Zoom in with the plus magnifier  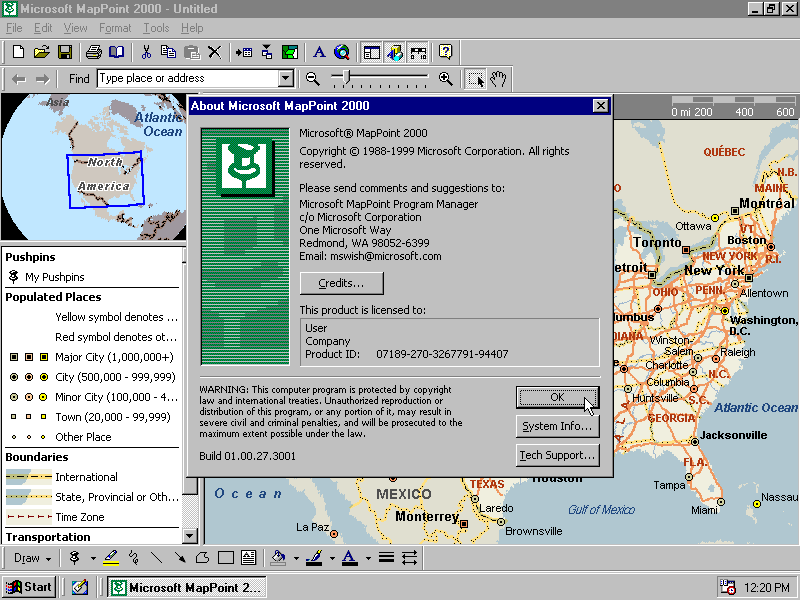point(445,79)
